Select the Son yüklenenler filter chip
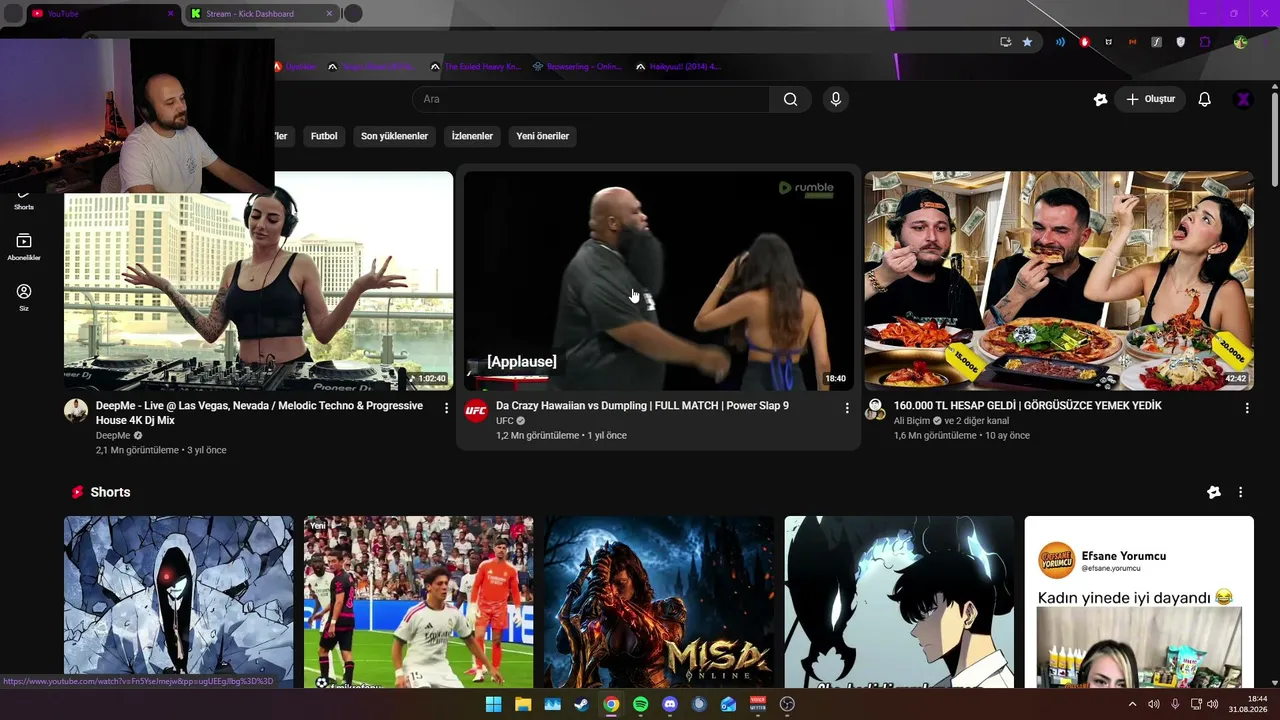The image size is (1280, 720). click(x=394, y=136)
